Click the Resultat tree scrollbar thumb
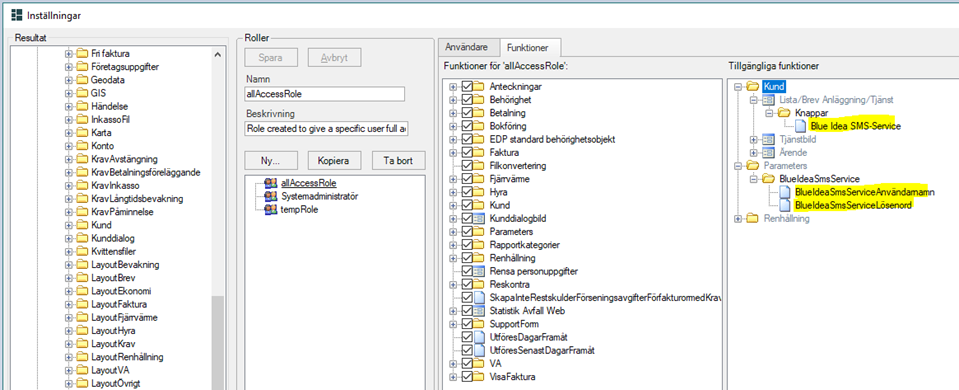Image resolution: width=959 pixels, height=390 pixels. point(218,342)
